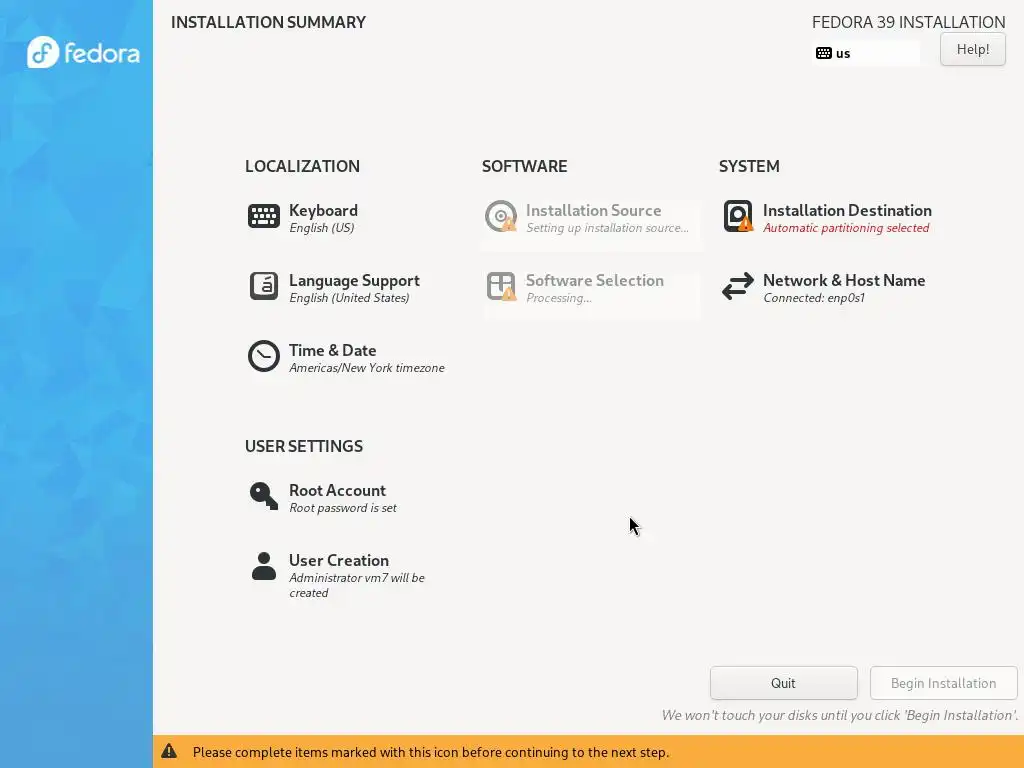This screenshot has height=768, width=1024.
Task: Click the Installation Source label
Action: pyautogui.click(x=594, y=210)
